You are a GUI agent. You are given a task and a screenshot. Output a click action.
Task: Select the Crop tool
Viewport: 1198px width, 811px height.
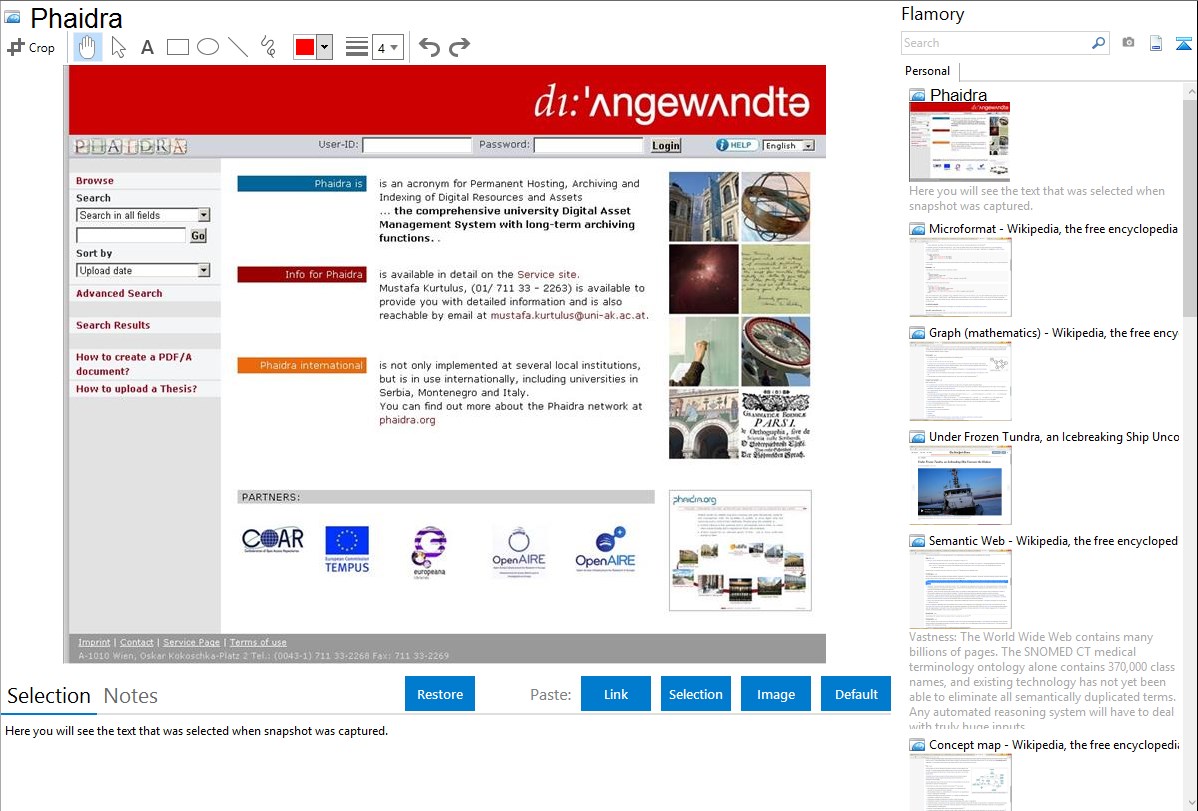[31, 47]
